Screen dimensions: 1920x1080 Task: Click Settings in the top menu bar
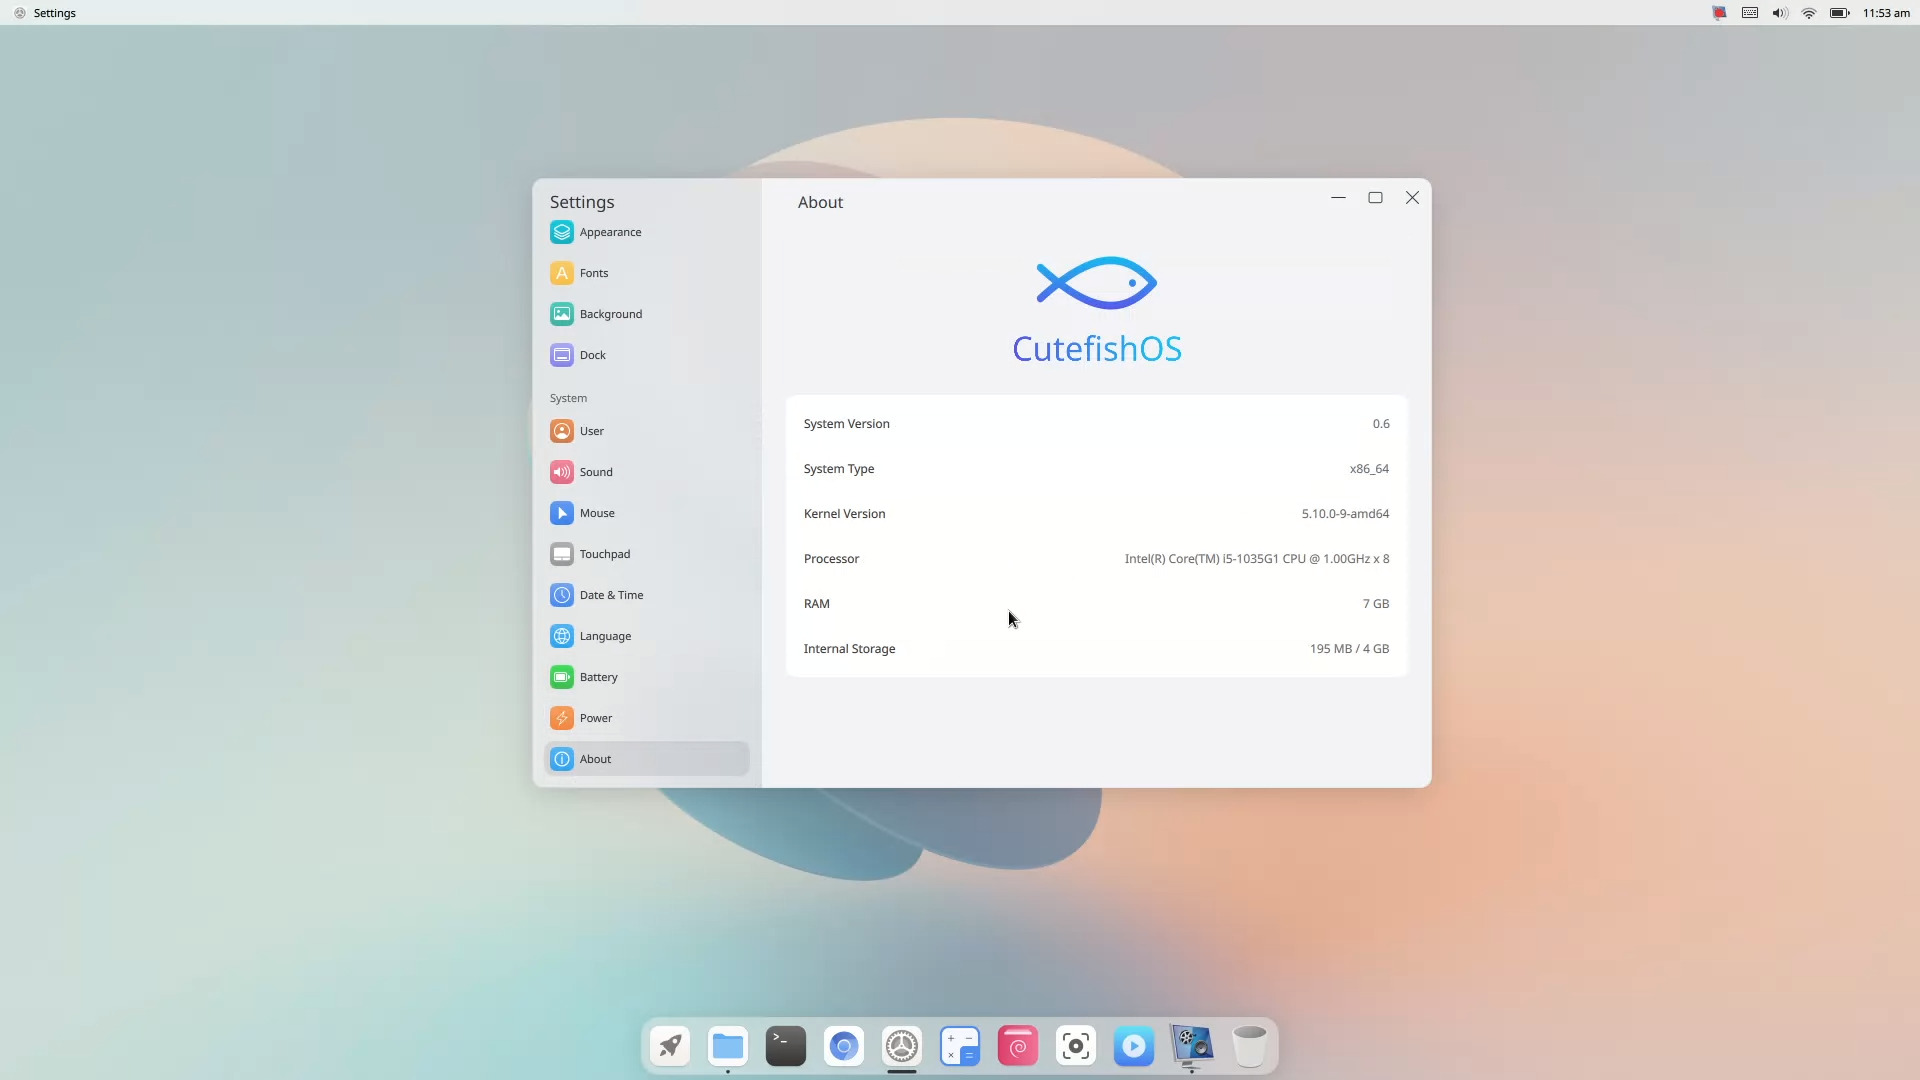pyautogui.click(x=53, y=12)
